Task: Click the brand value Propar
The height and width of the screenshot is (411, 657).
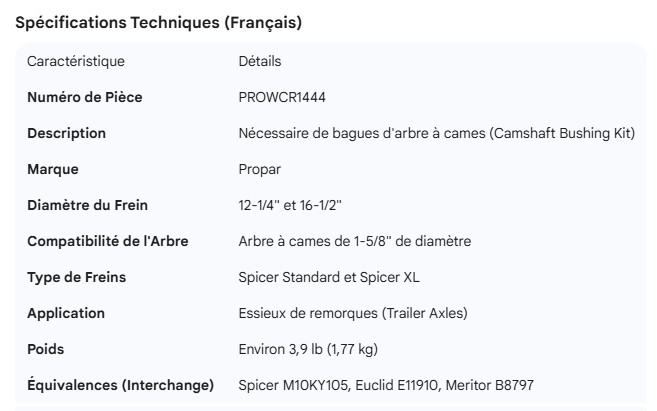Action: pyautogui.click(x=260, y=170)
